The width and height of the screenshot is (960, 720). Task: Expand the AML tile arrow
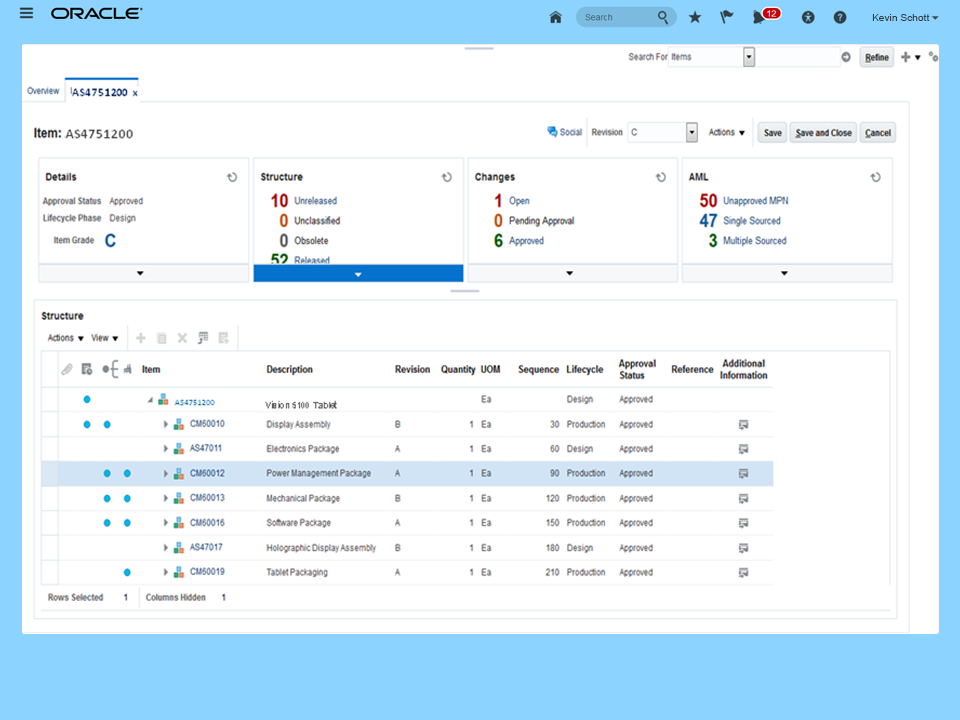coord(784,273)
